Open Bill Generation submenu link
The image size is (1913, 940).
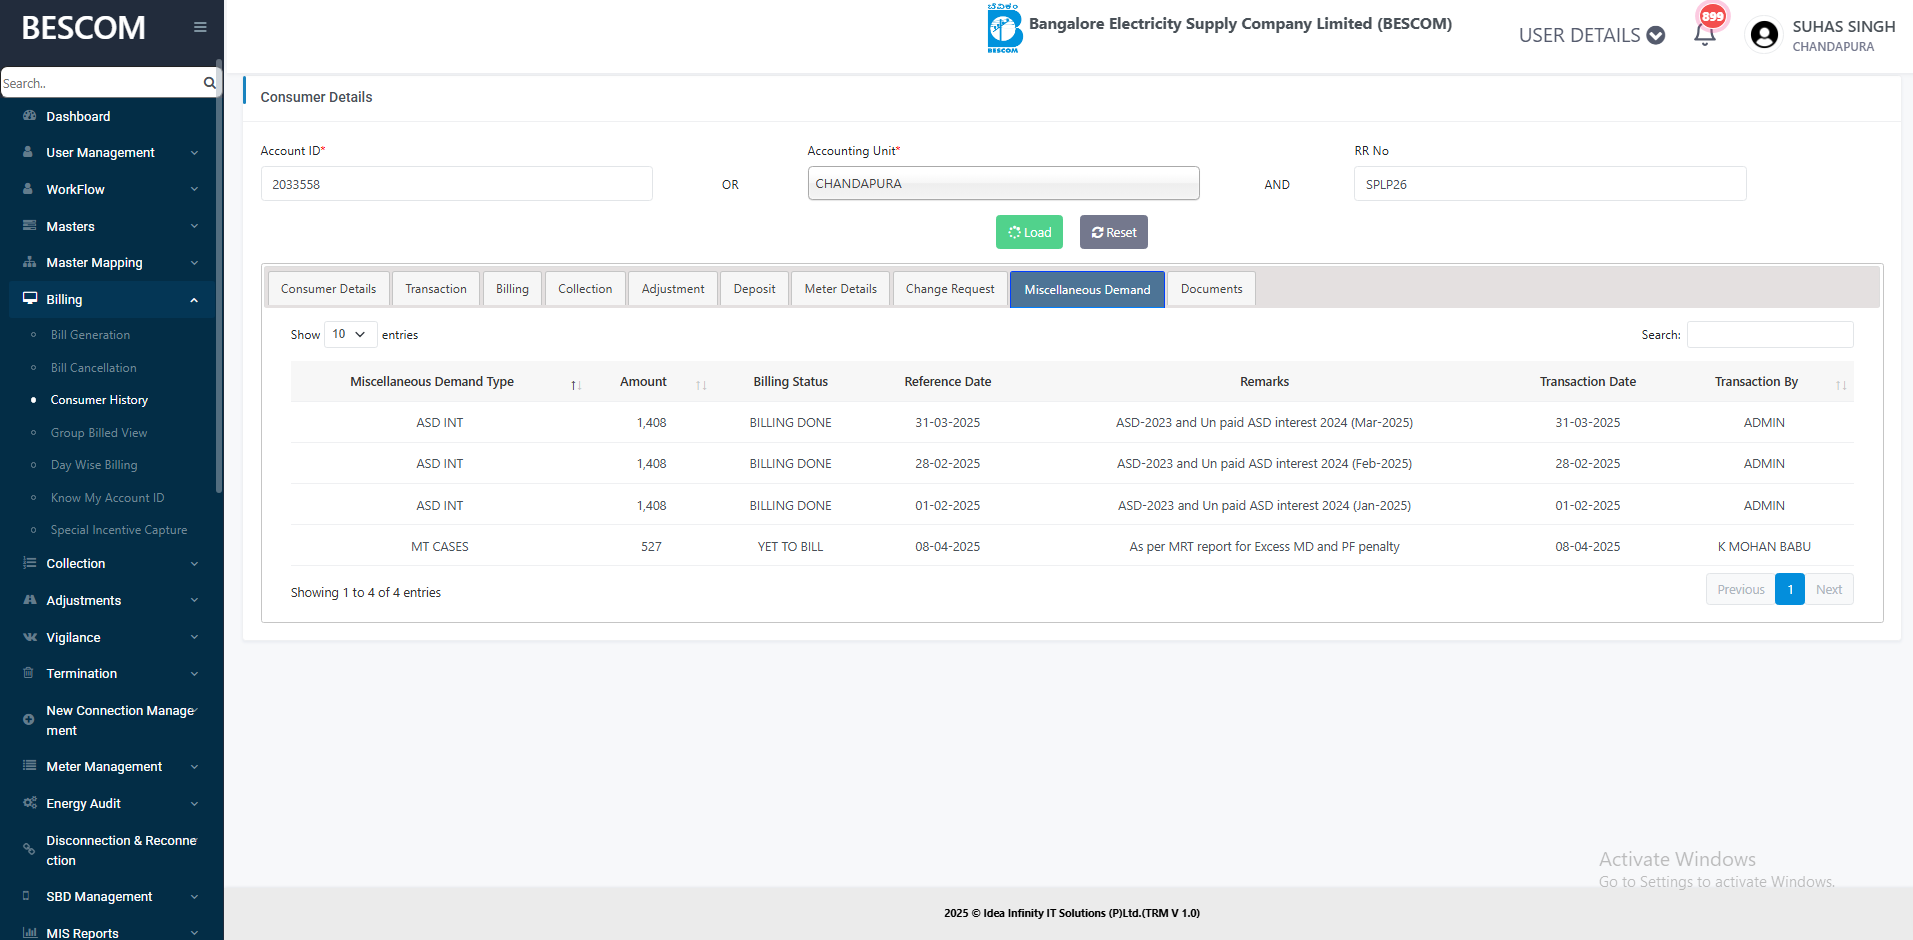[x=90, y=335]
